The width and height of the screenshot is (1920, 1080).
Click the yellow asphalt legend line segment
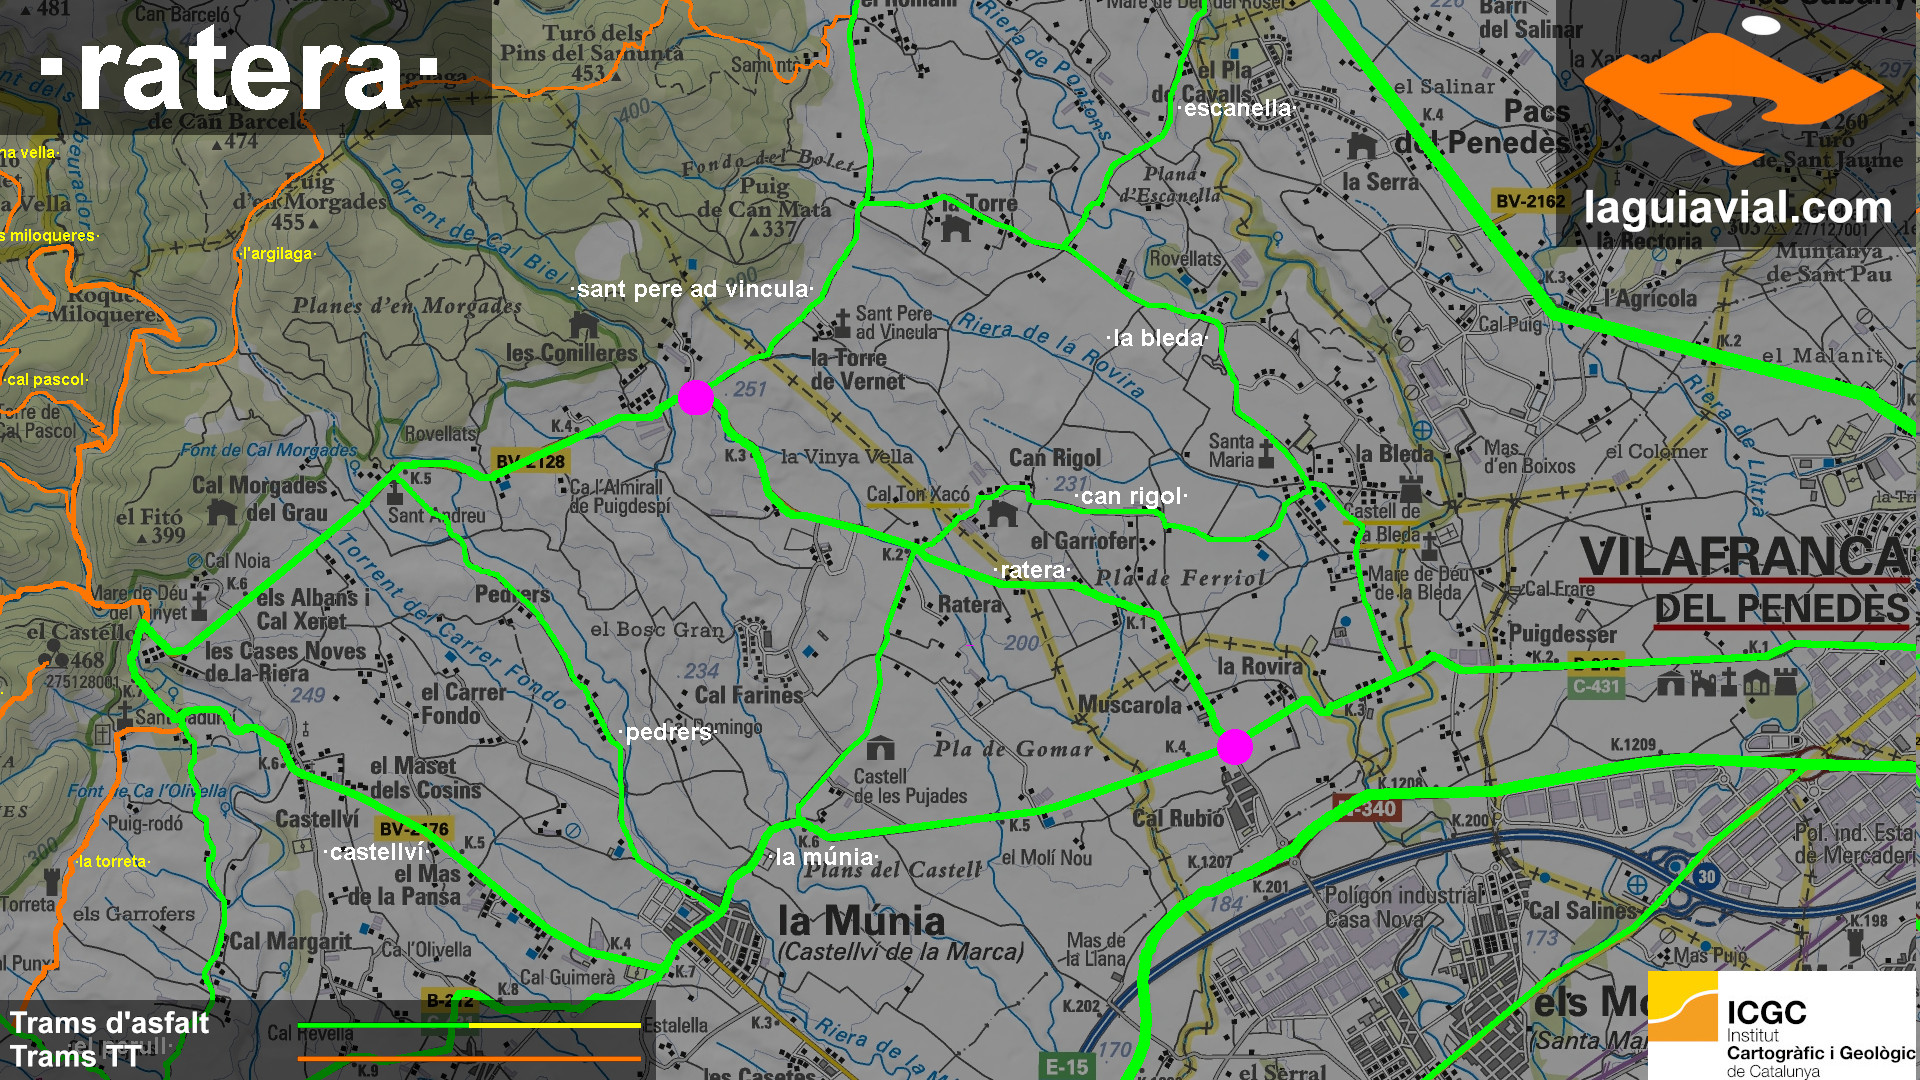coord(555,1025)
